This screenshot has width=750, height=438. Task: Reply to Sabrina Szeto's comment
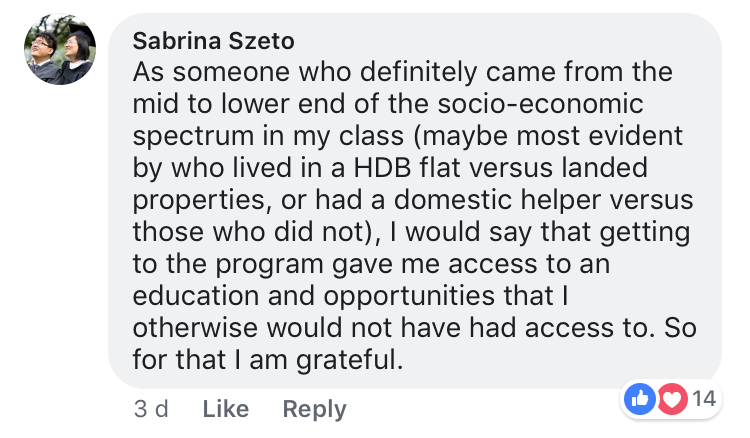coord(314,409)
